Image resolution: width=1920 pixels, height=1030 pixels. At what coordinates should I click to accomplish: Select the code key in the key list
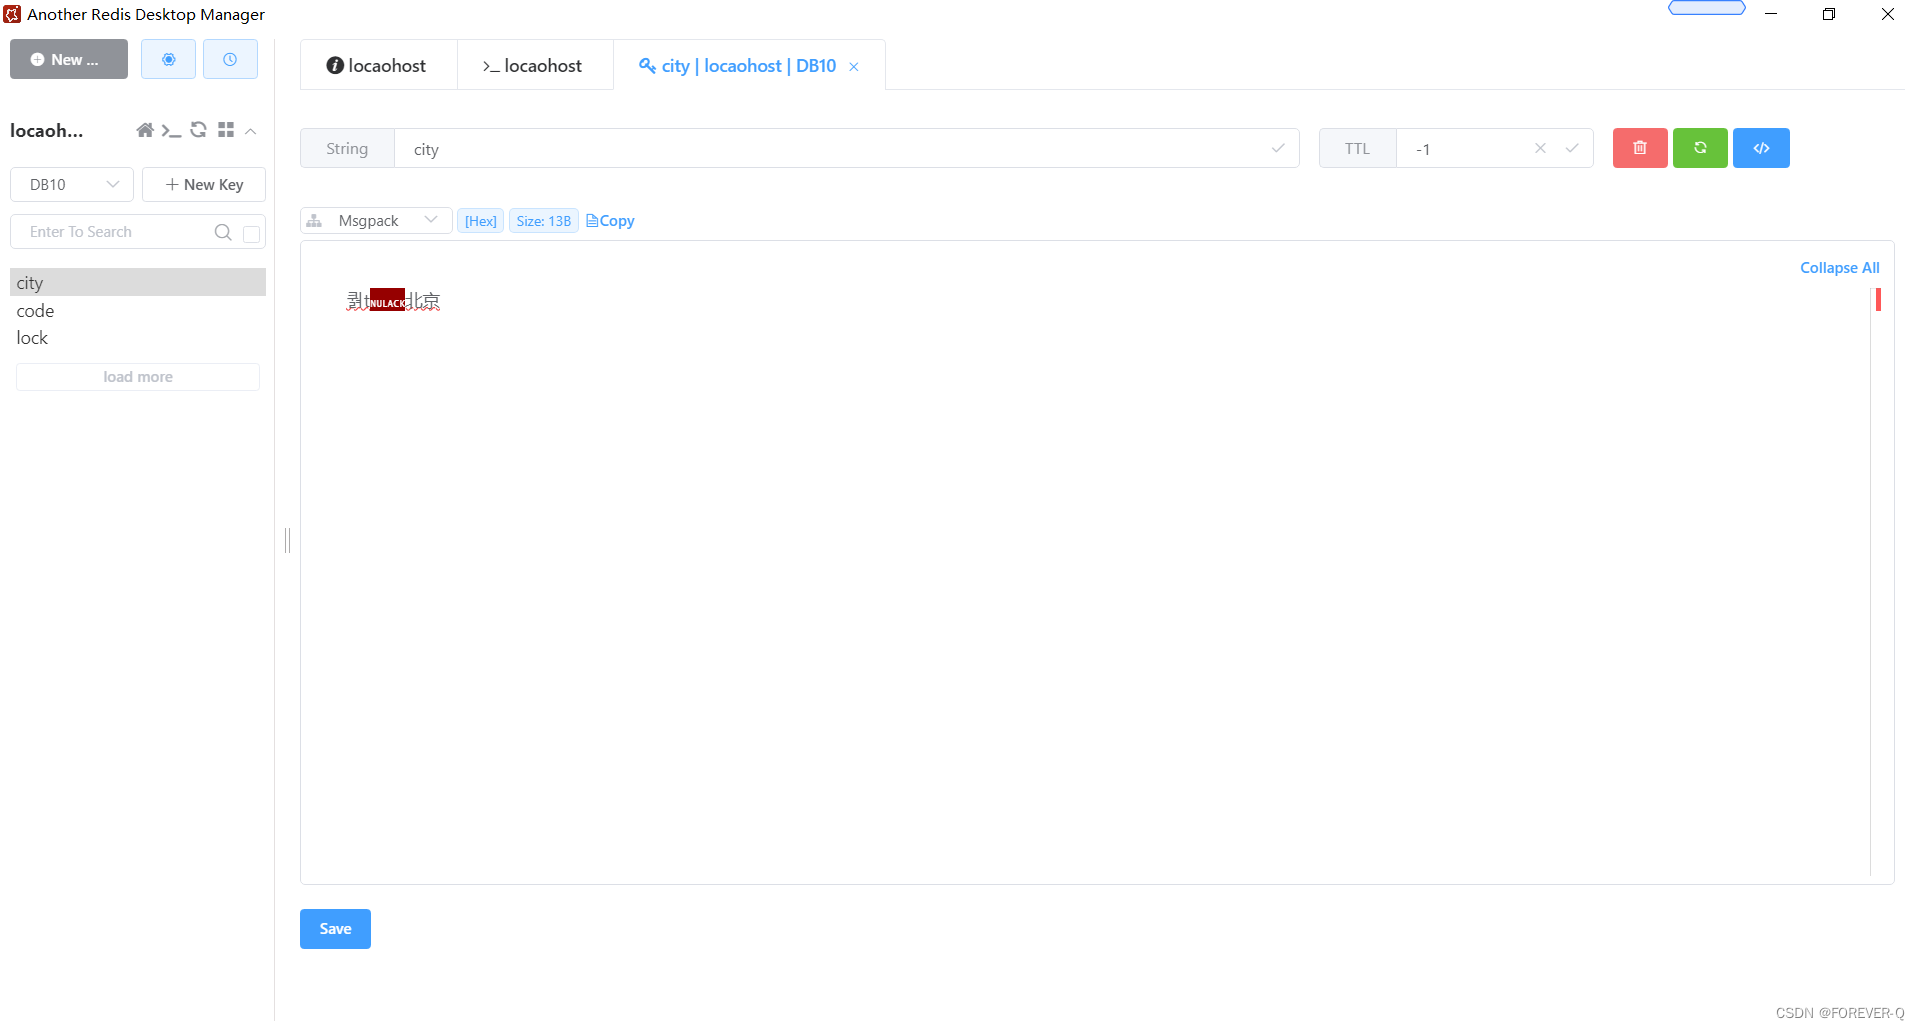click(35, 310)
